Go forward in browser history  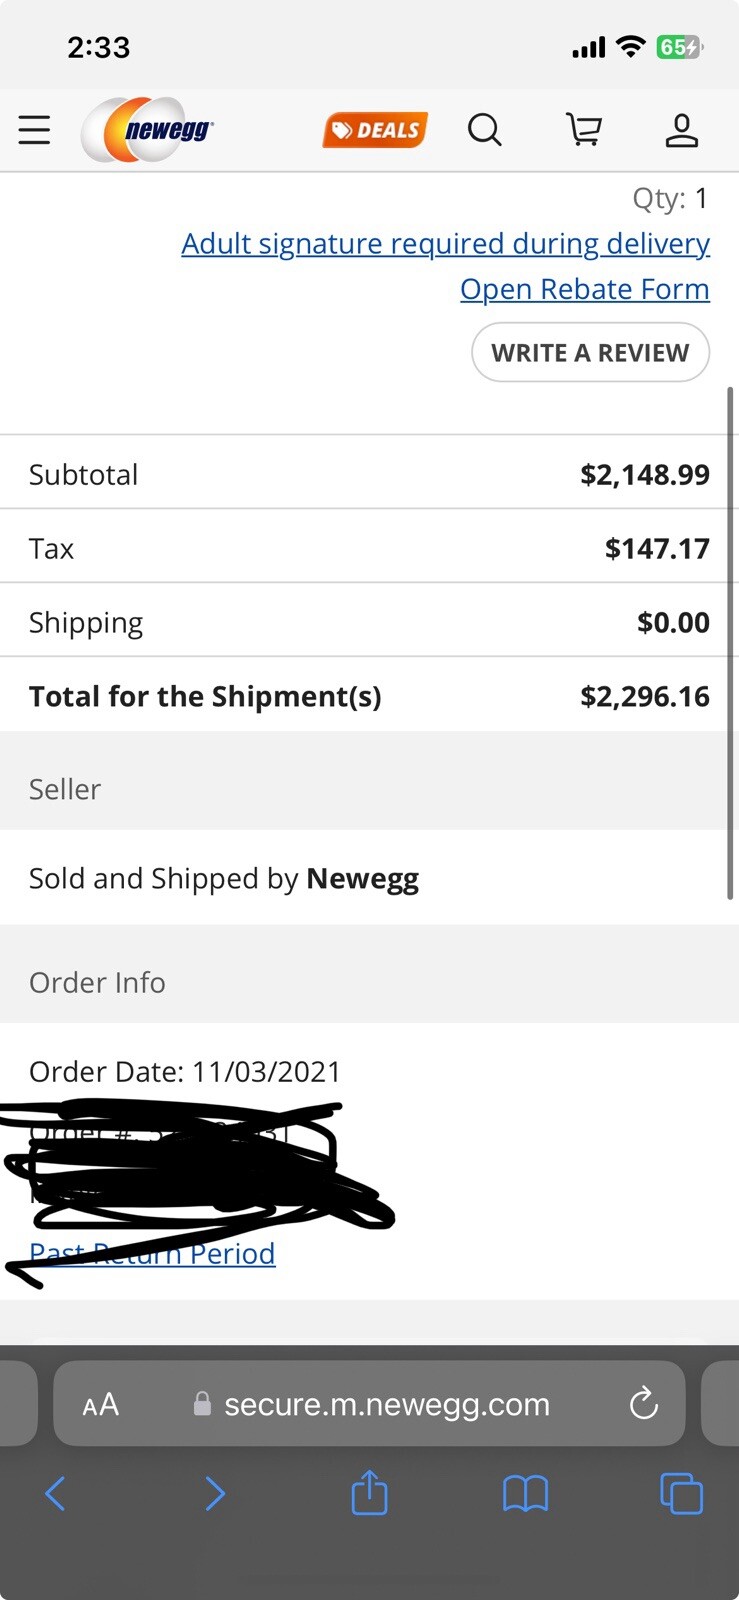coord(214,1494)
